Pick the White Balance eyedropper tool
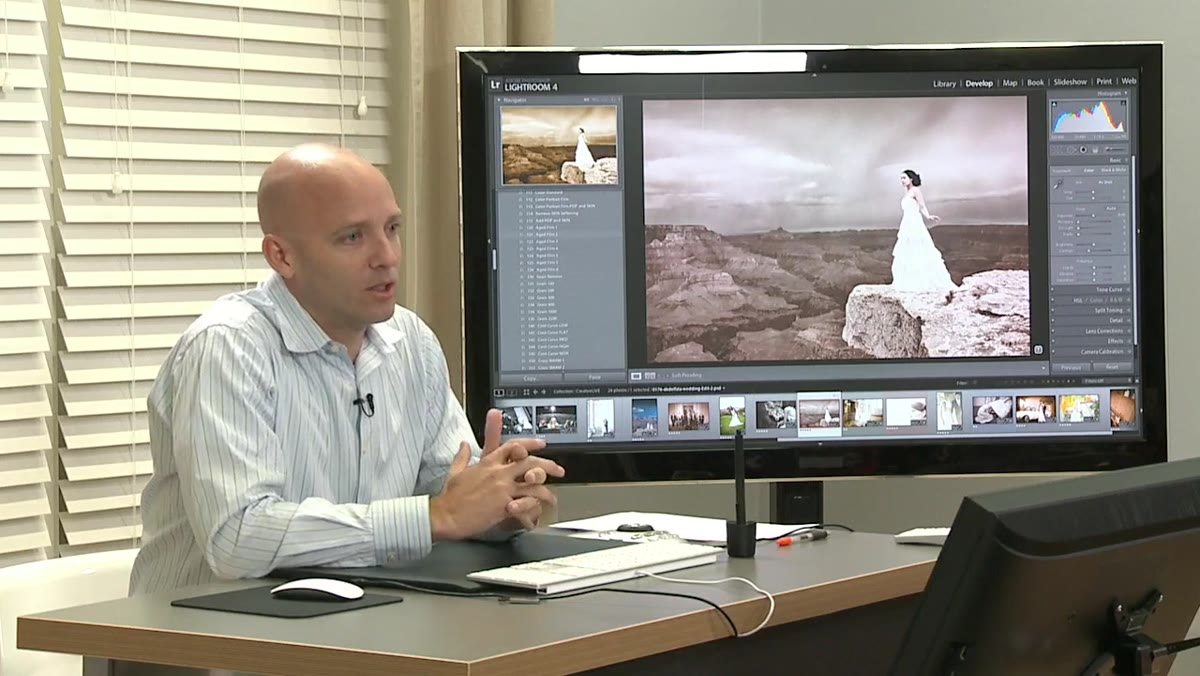This screenshot has width=1200, height=676. tap(1059, 184)
